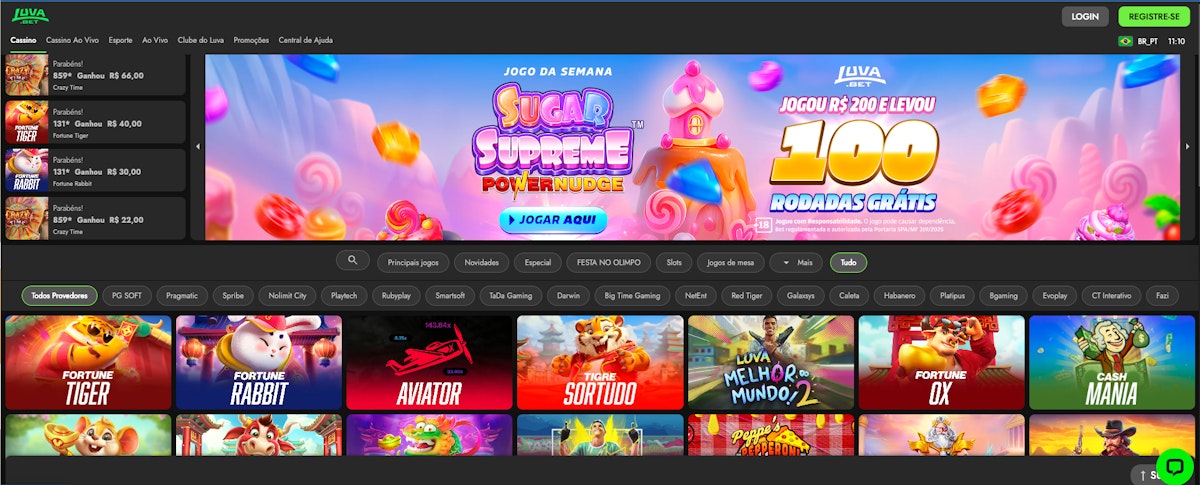Filter by Caleta provider

(849, 296)
